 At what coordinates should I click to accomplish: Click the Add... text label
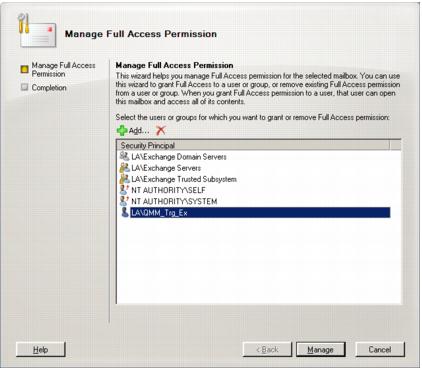pos(139,130)
